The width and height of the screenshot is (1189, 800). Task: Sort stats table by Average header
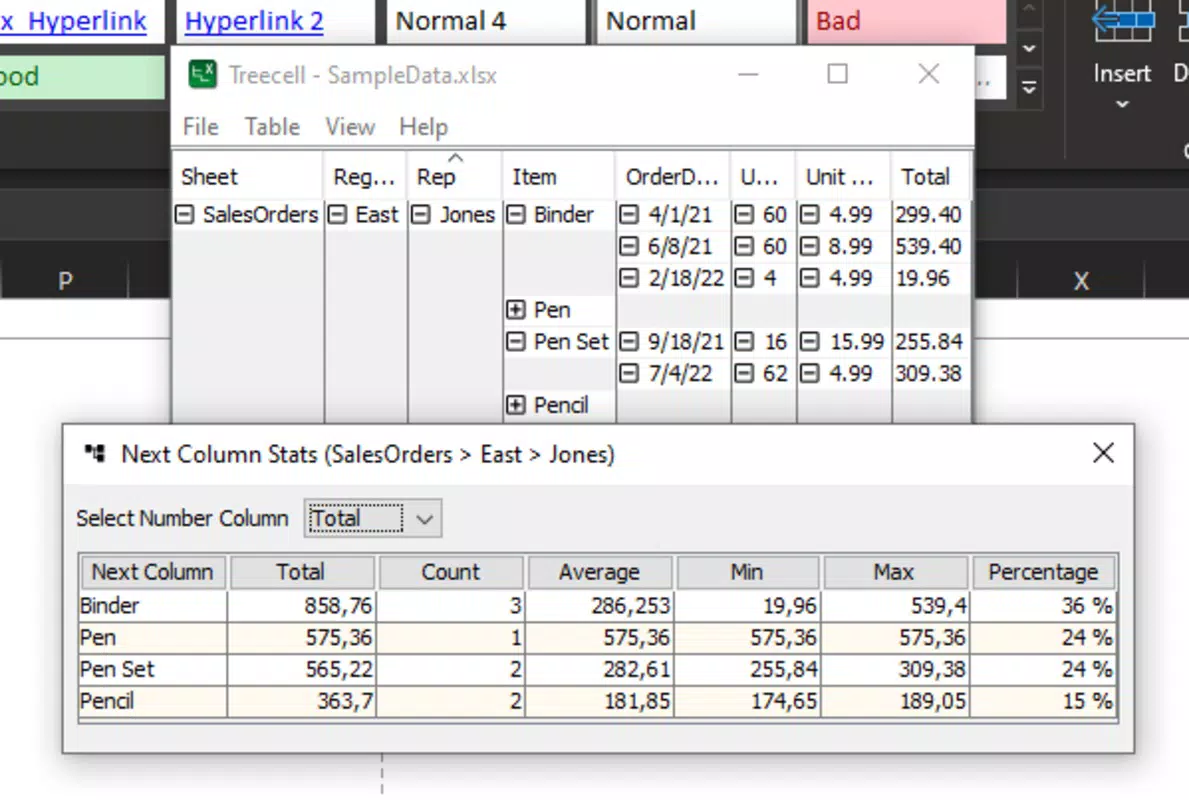click(x=599, y=572)
